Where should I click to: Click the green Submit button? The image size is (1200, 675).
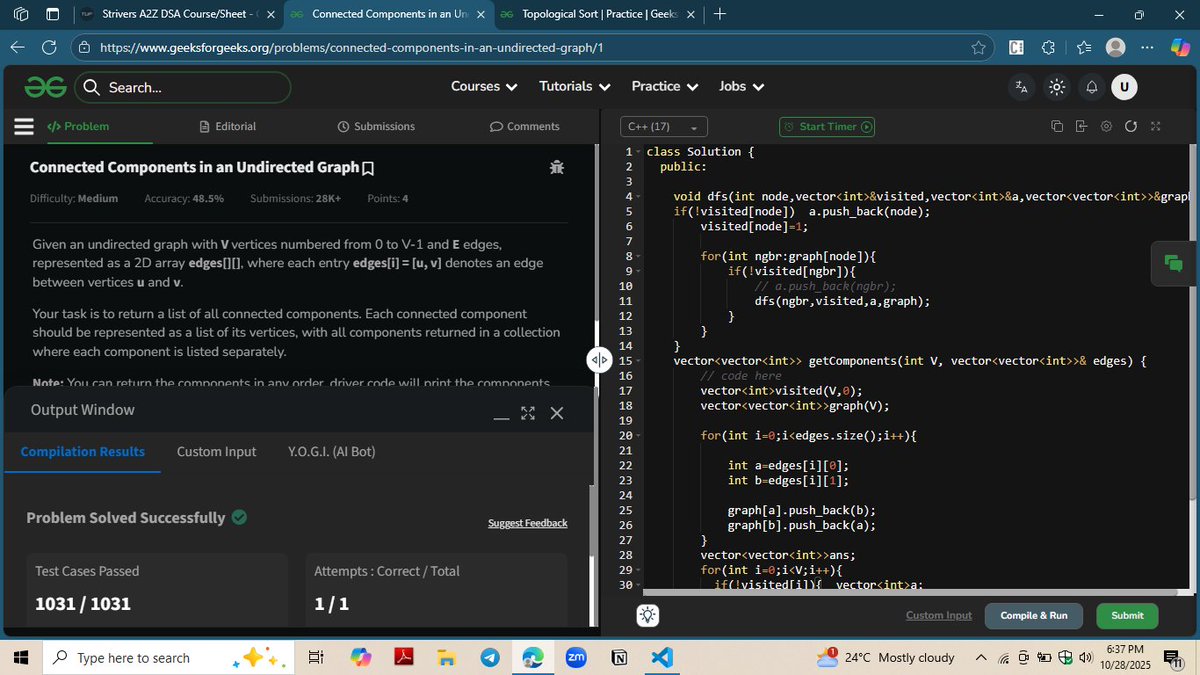tap(1127, 615)
